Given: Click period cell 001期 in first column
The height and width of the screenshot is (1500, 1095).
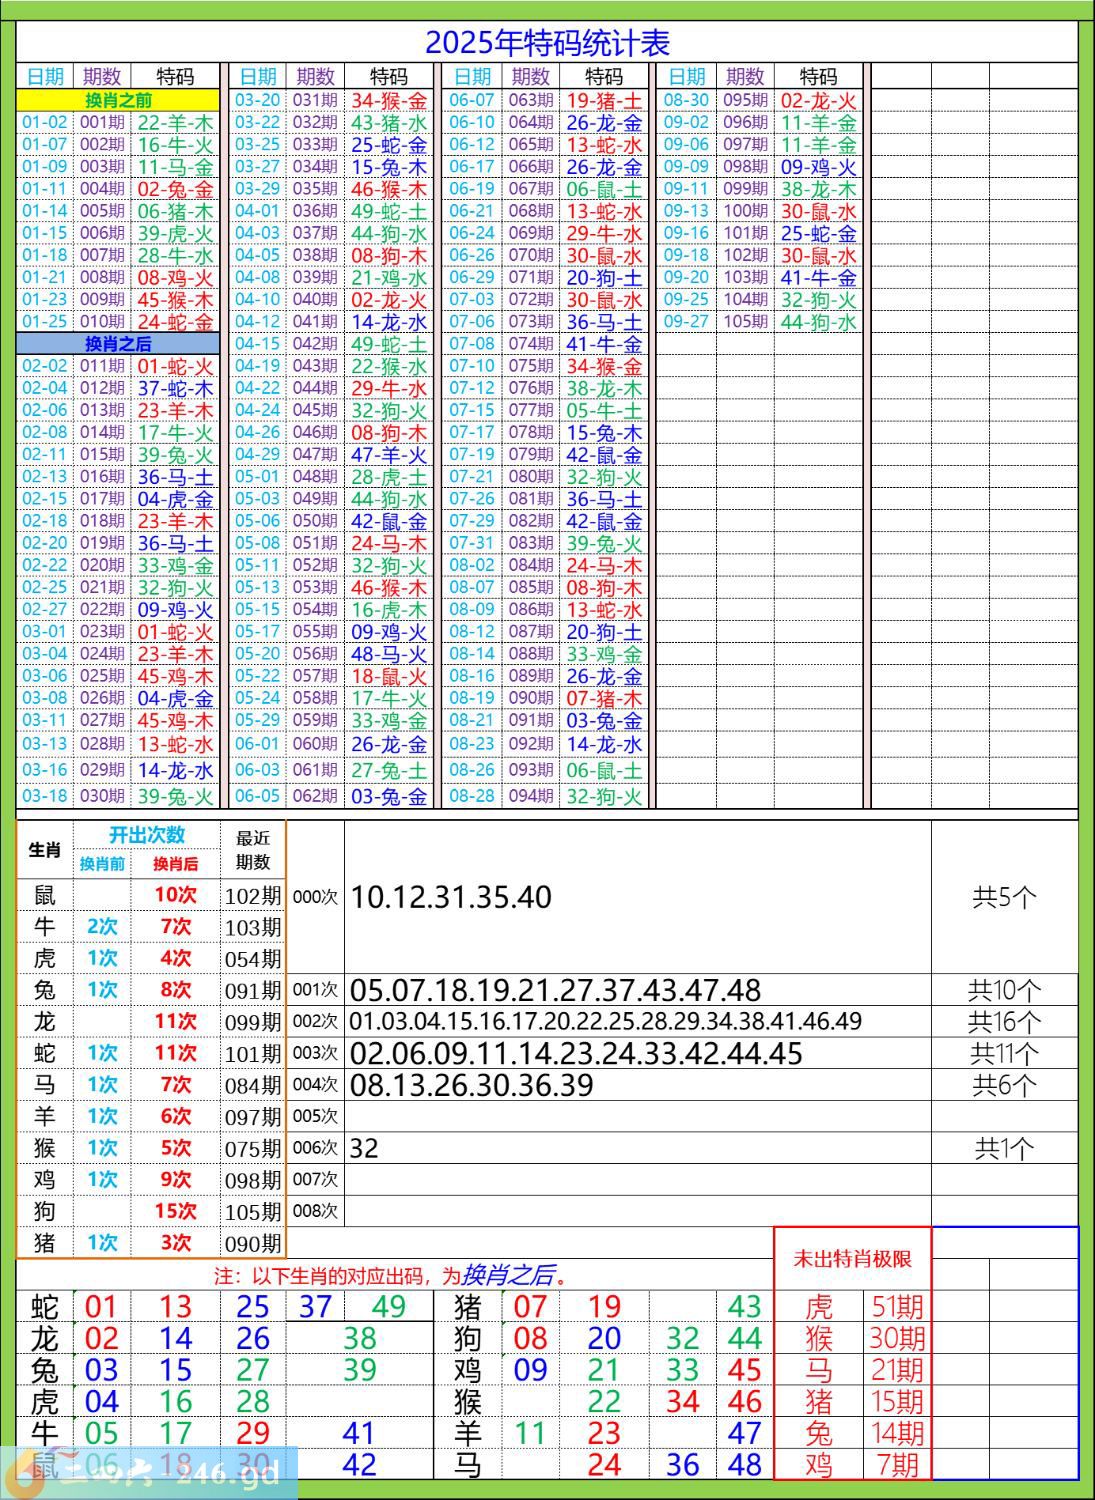Looking at the screenshot, I should pos(102,123).
